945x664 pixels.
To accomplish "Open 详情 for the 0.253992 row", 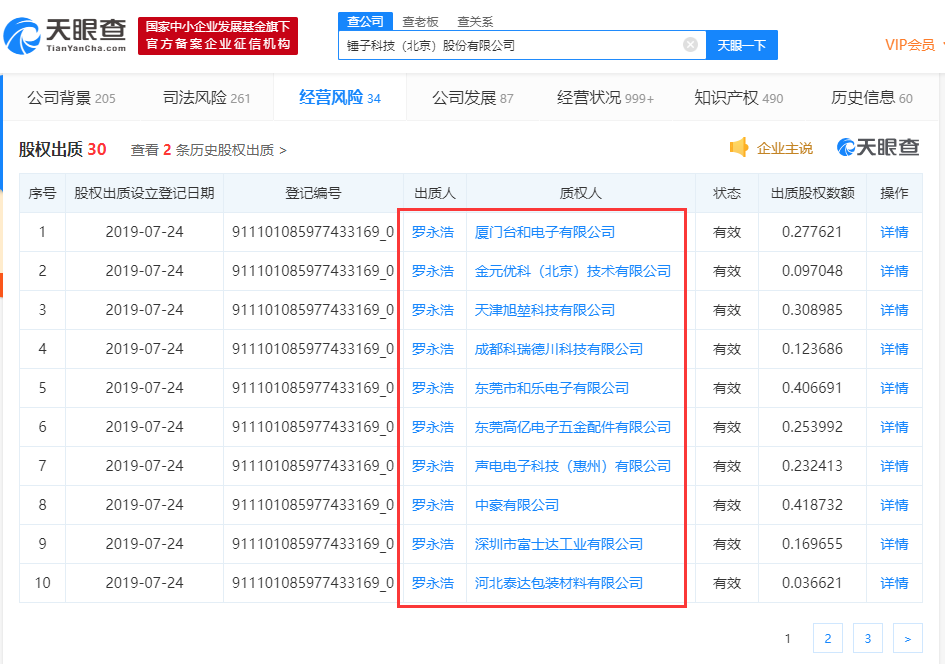I will 894,427.
